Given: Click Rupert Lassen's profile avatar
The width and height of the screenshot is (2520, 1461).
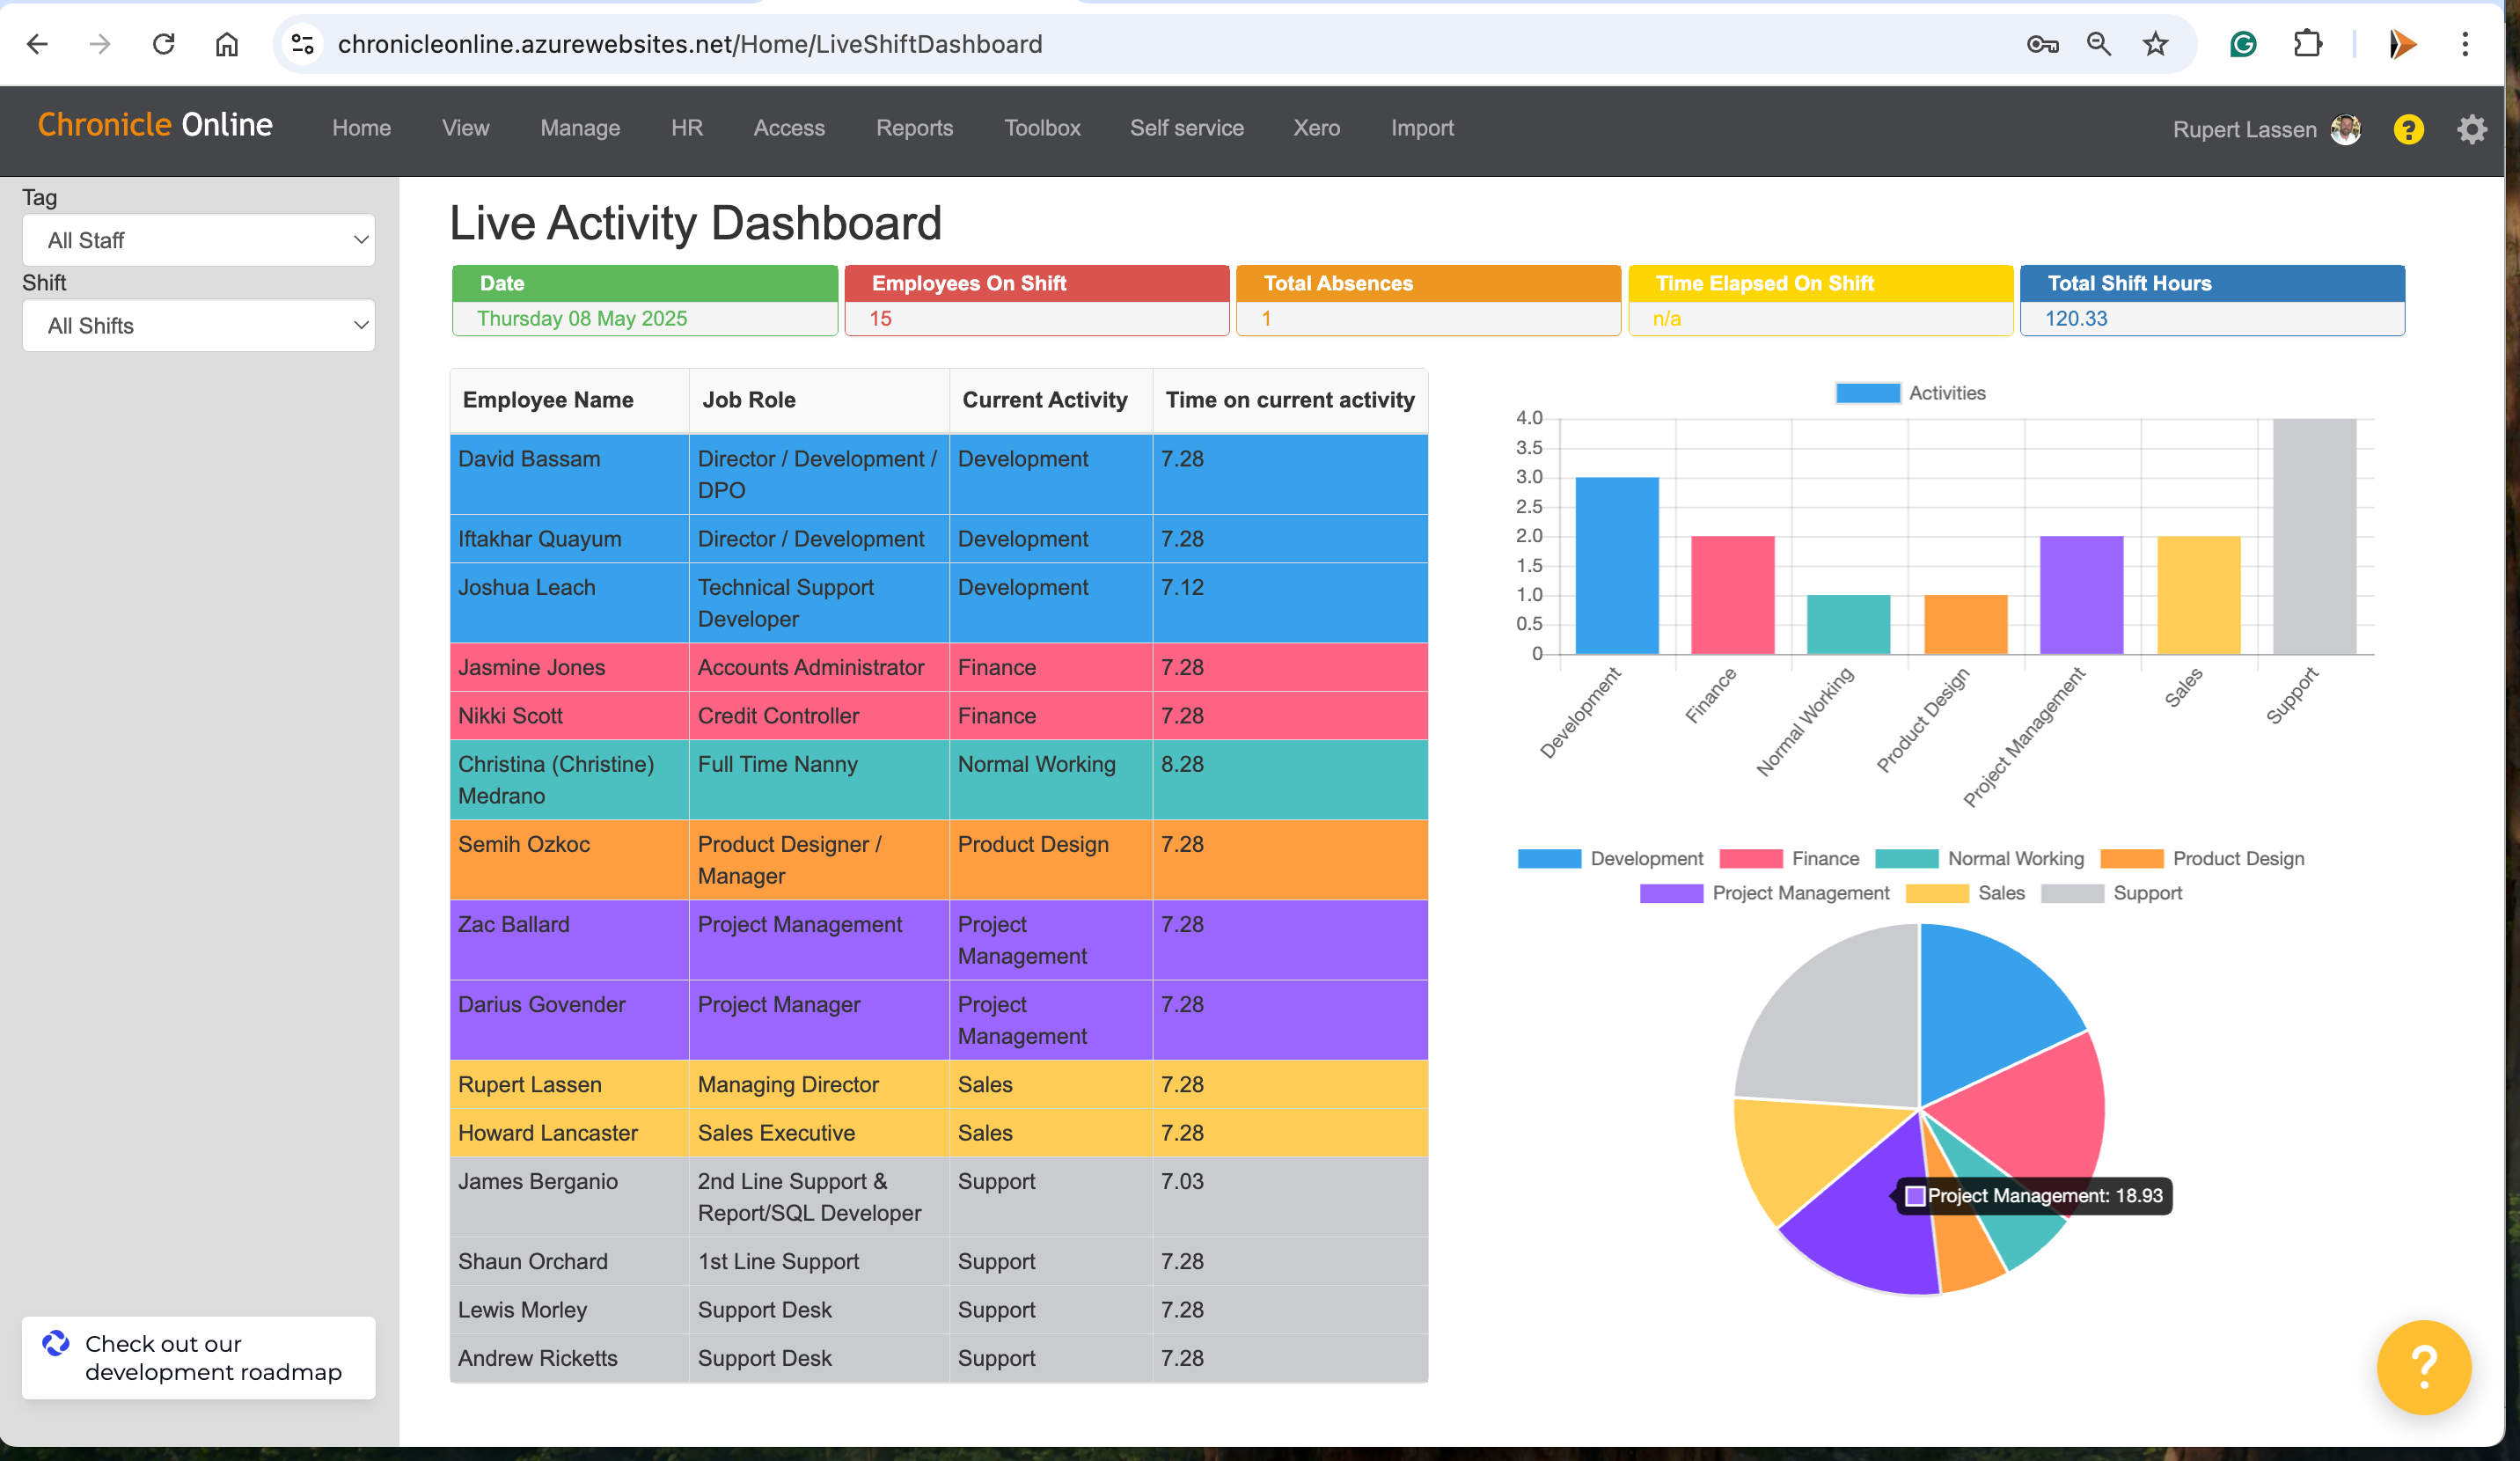Looking at the screenshot, I should pyautogui.click(x=2345, y=129).
